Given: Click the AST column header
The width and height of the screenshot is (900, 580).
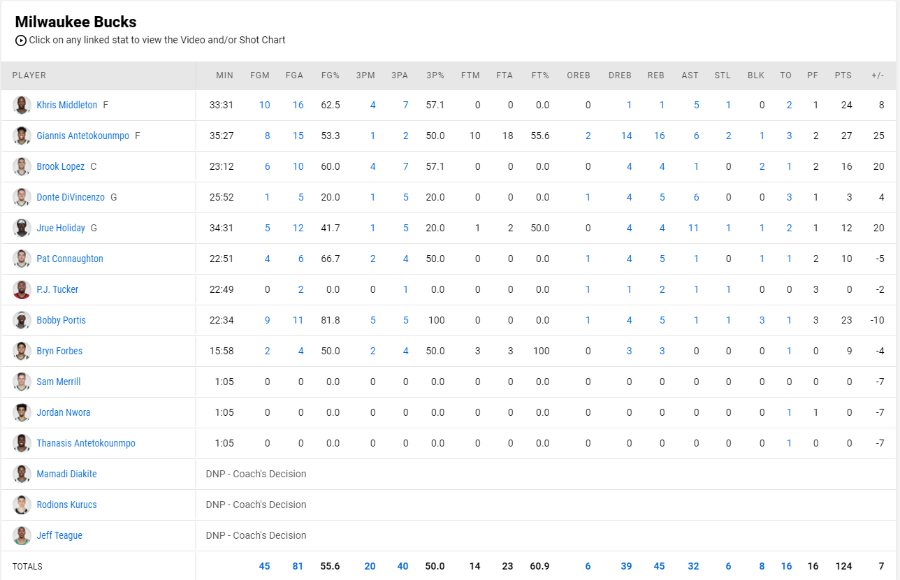Looking at the screenshot, I should point(690,75).
